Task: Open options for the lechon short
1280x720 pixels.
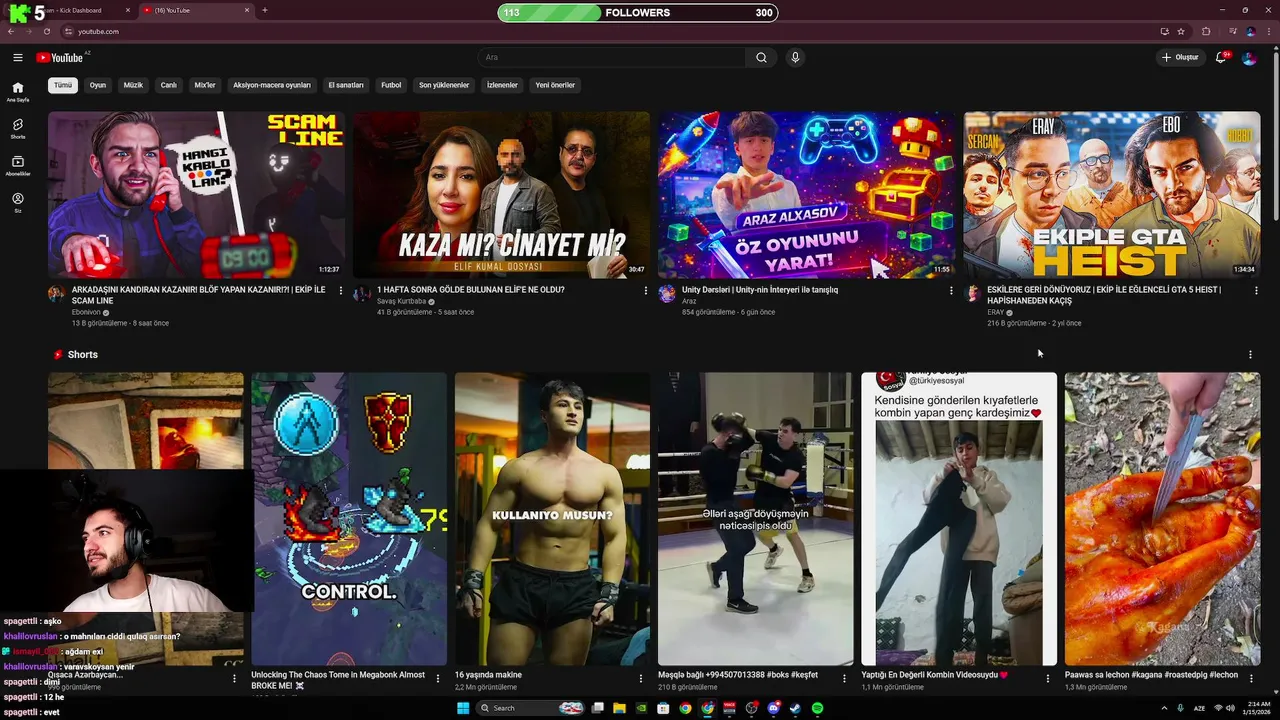Action: [x=1251, y=678]
